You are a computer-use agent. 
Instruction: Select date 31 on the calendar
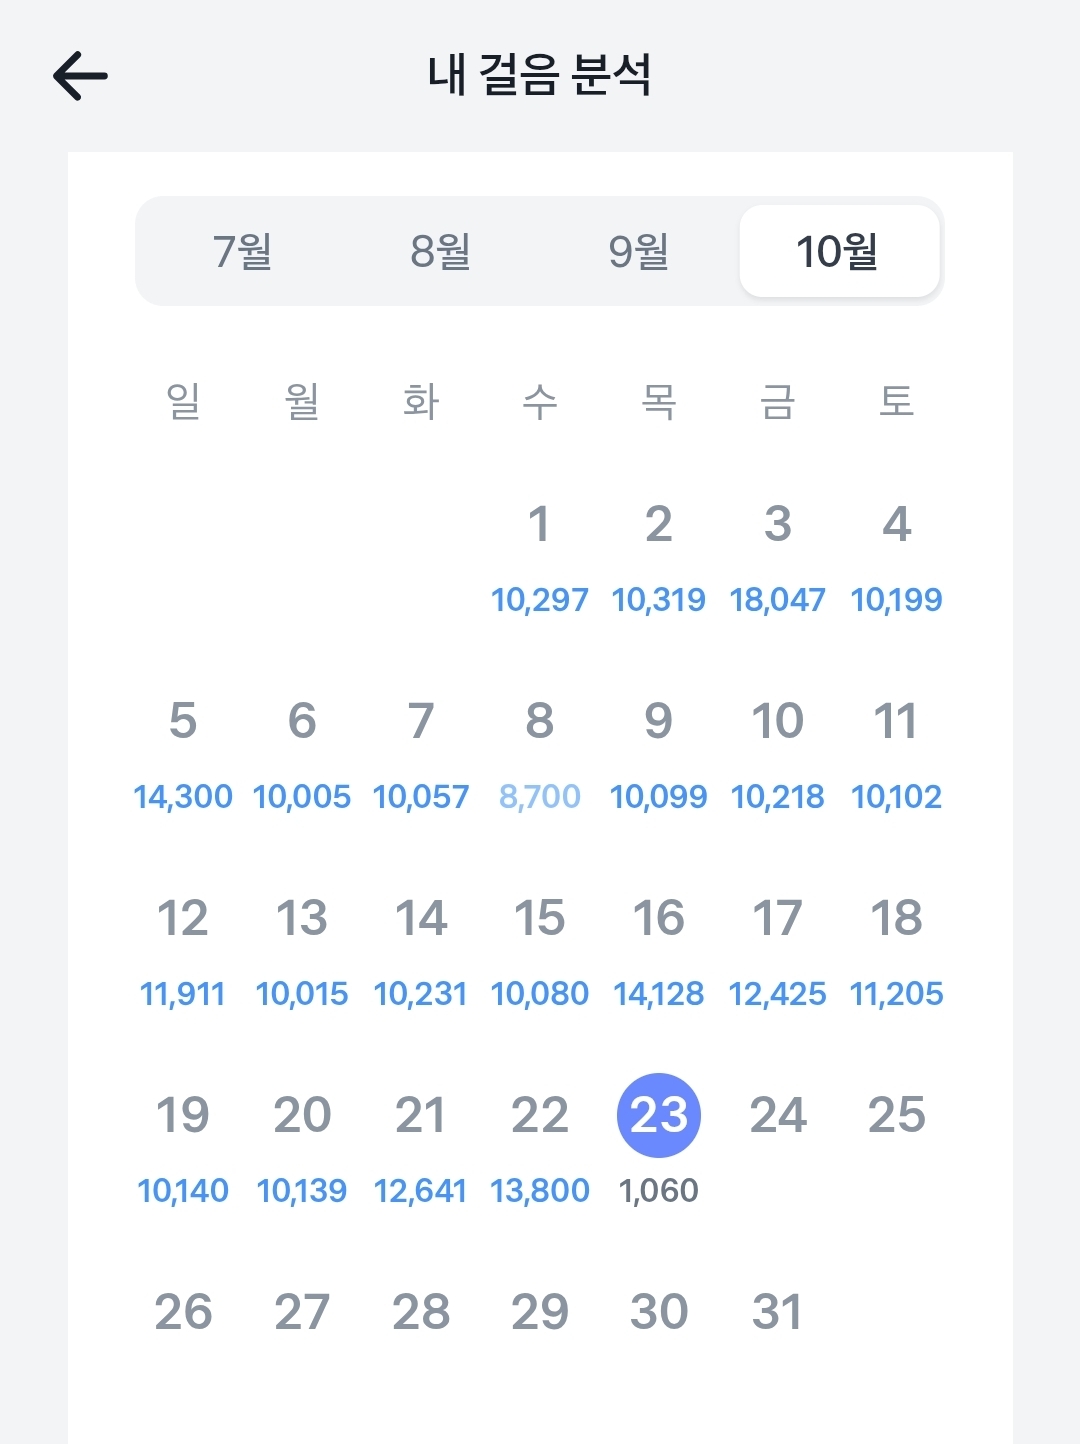coord(778,1311)
